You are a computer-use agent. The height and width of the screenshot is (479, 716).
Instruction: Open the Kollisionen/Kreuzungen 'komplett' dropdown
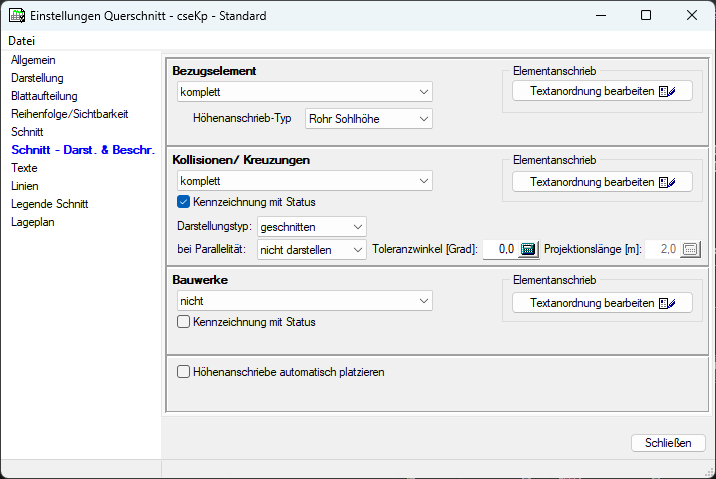(304, 182)
